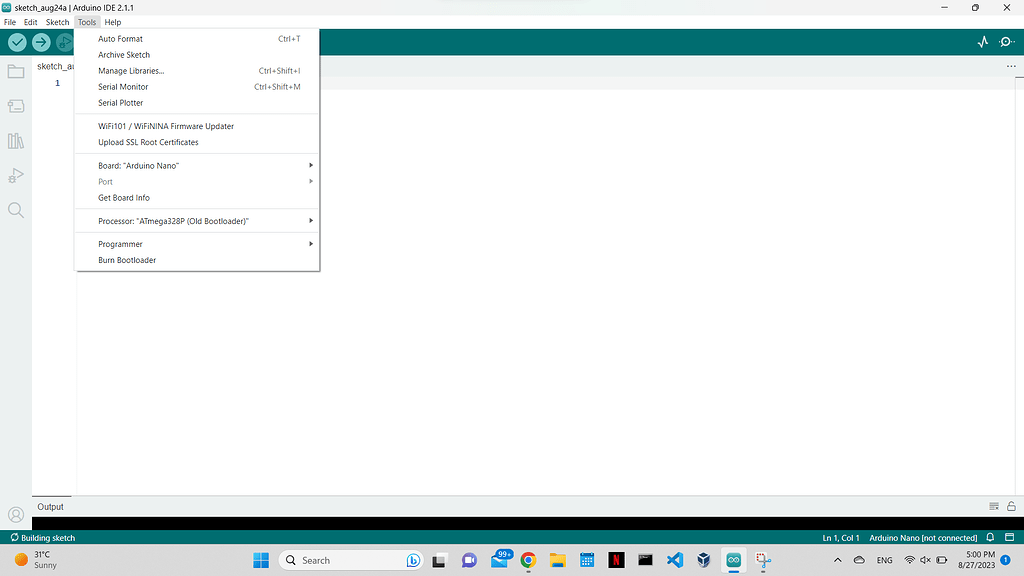
Task: Toggle the output autoscroll lock icon
Action: (1010, 506)
